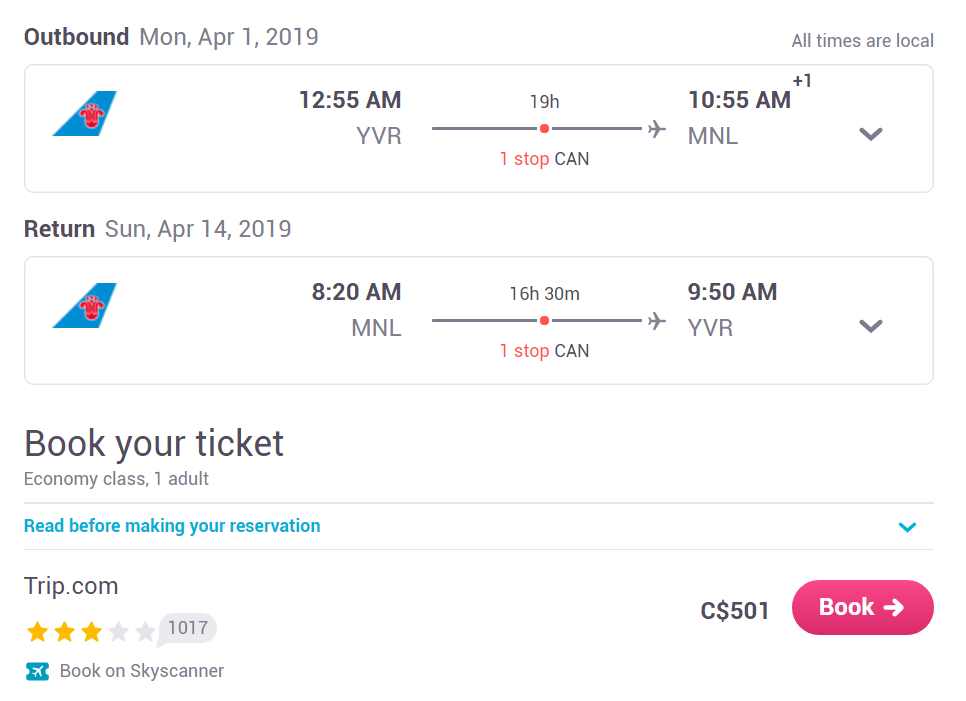
Task: Click the outbound China Southern airline logo
Action: tap(84, 113)
